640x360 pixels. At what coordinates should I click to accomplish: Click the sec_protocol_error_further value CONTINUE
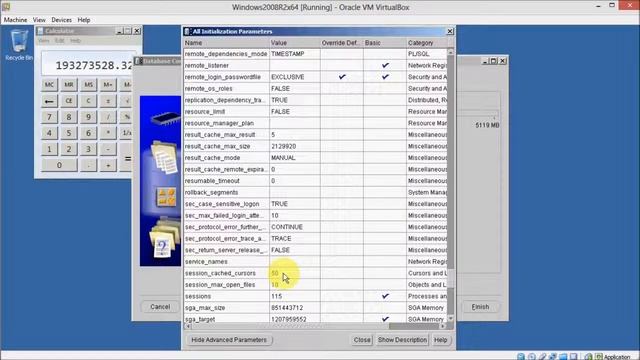click(287, 227)
